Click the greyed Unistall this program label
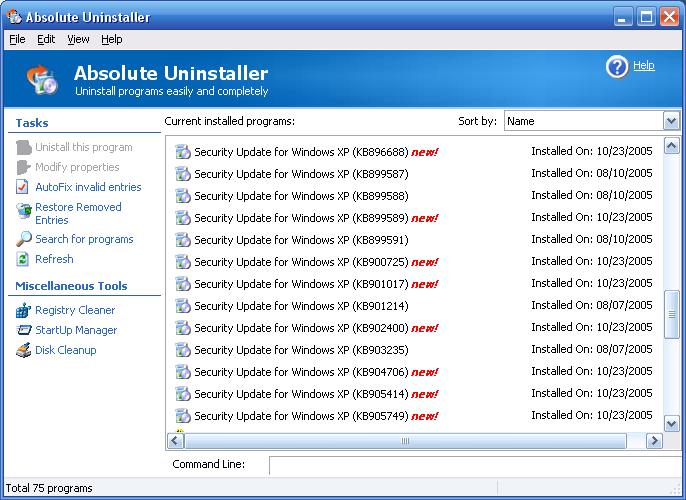Viewport: 686px width, 500px height. (84, 147)
